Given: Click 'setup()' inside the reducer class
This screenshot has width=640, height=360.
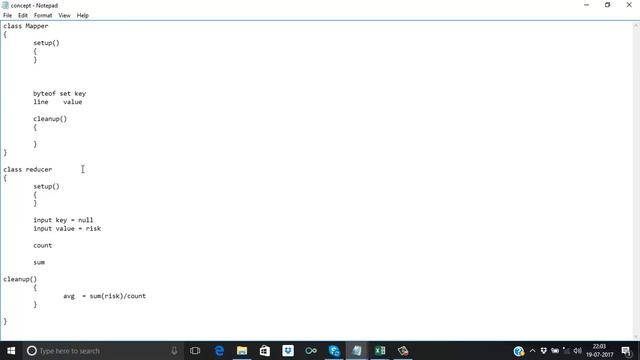Looking at the screenshot, I should coord(47,186).
